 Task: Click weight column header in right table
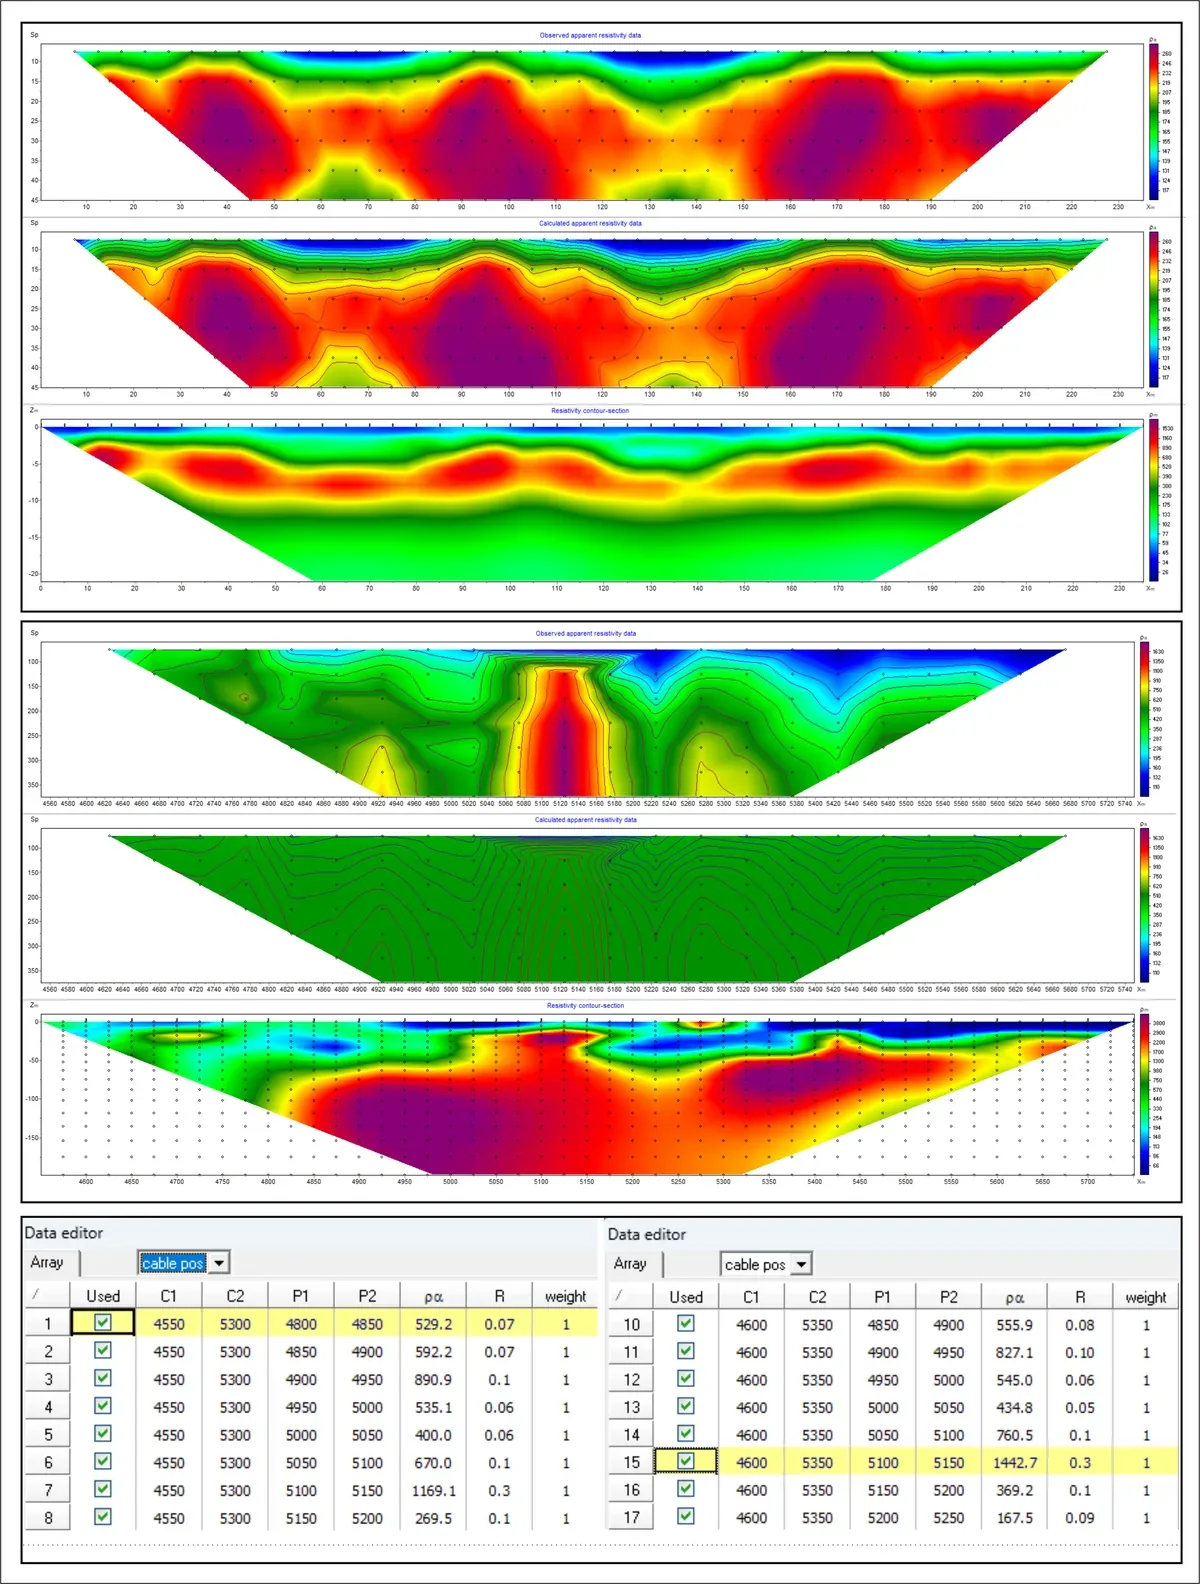[x=1145, y=1297]
